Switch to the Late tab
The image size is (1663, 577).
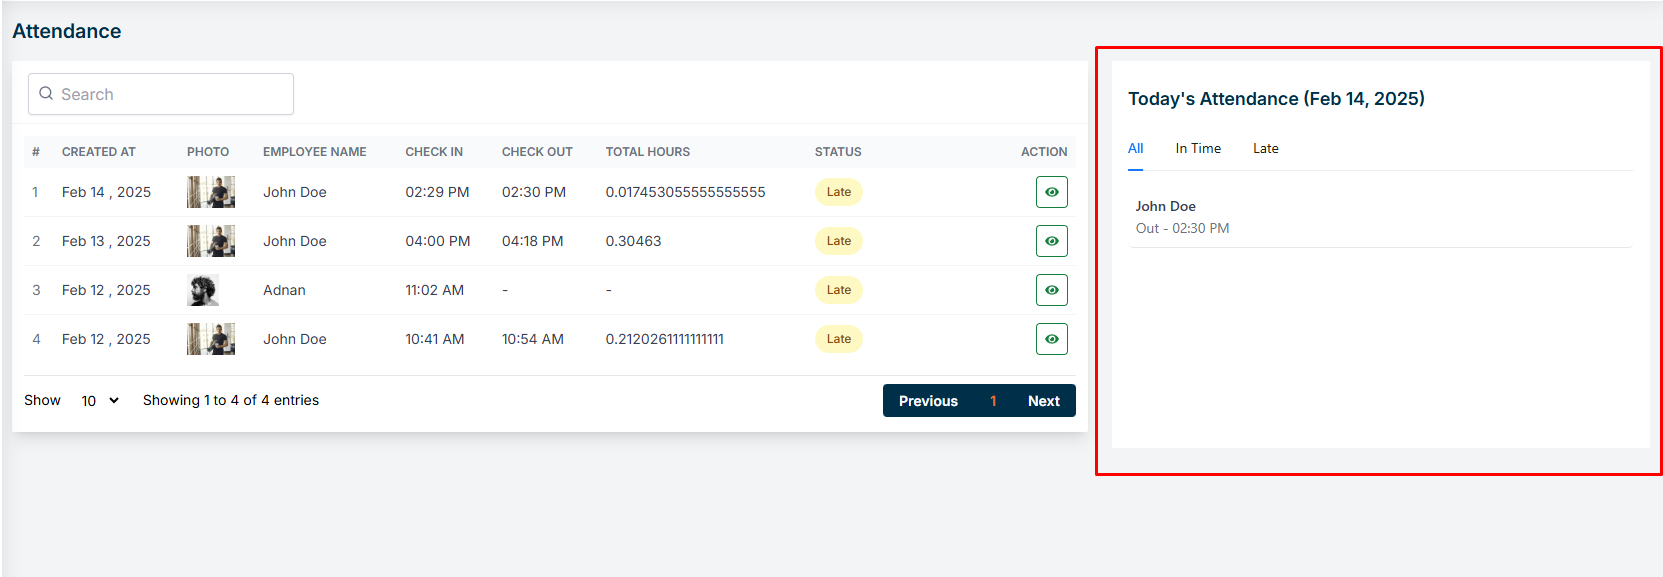1265,149
